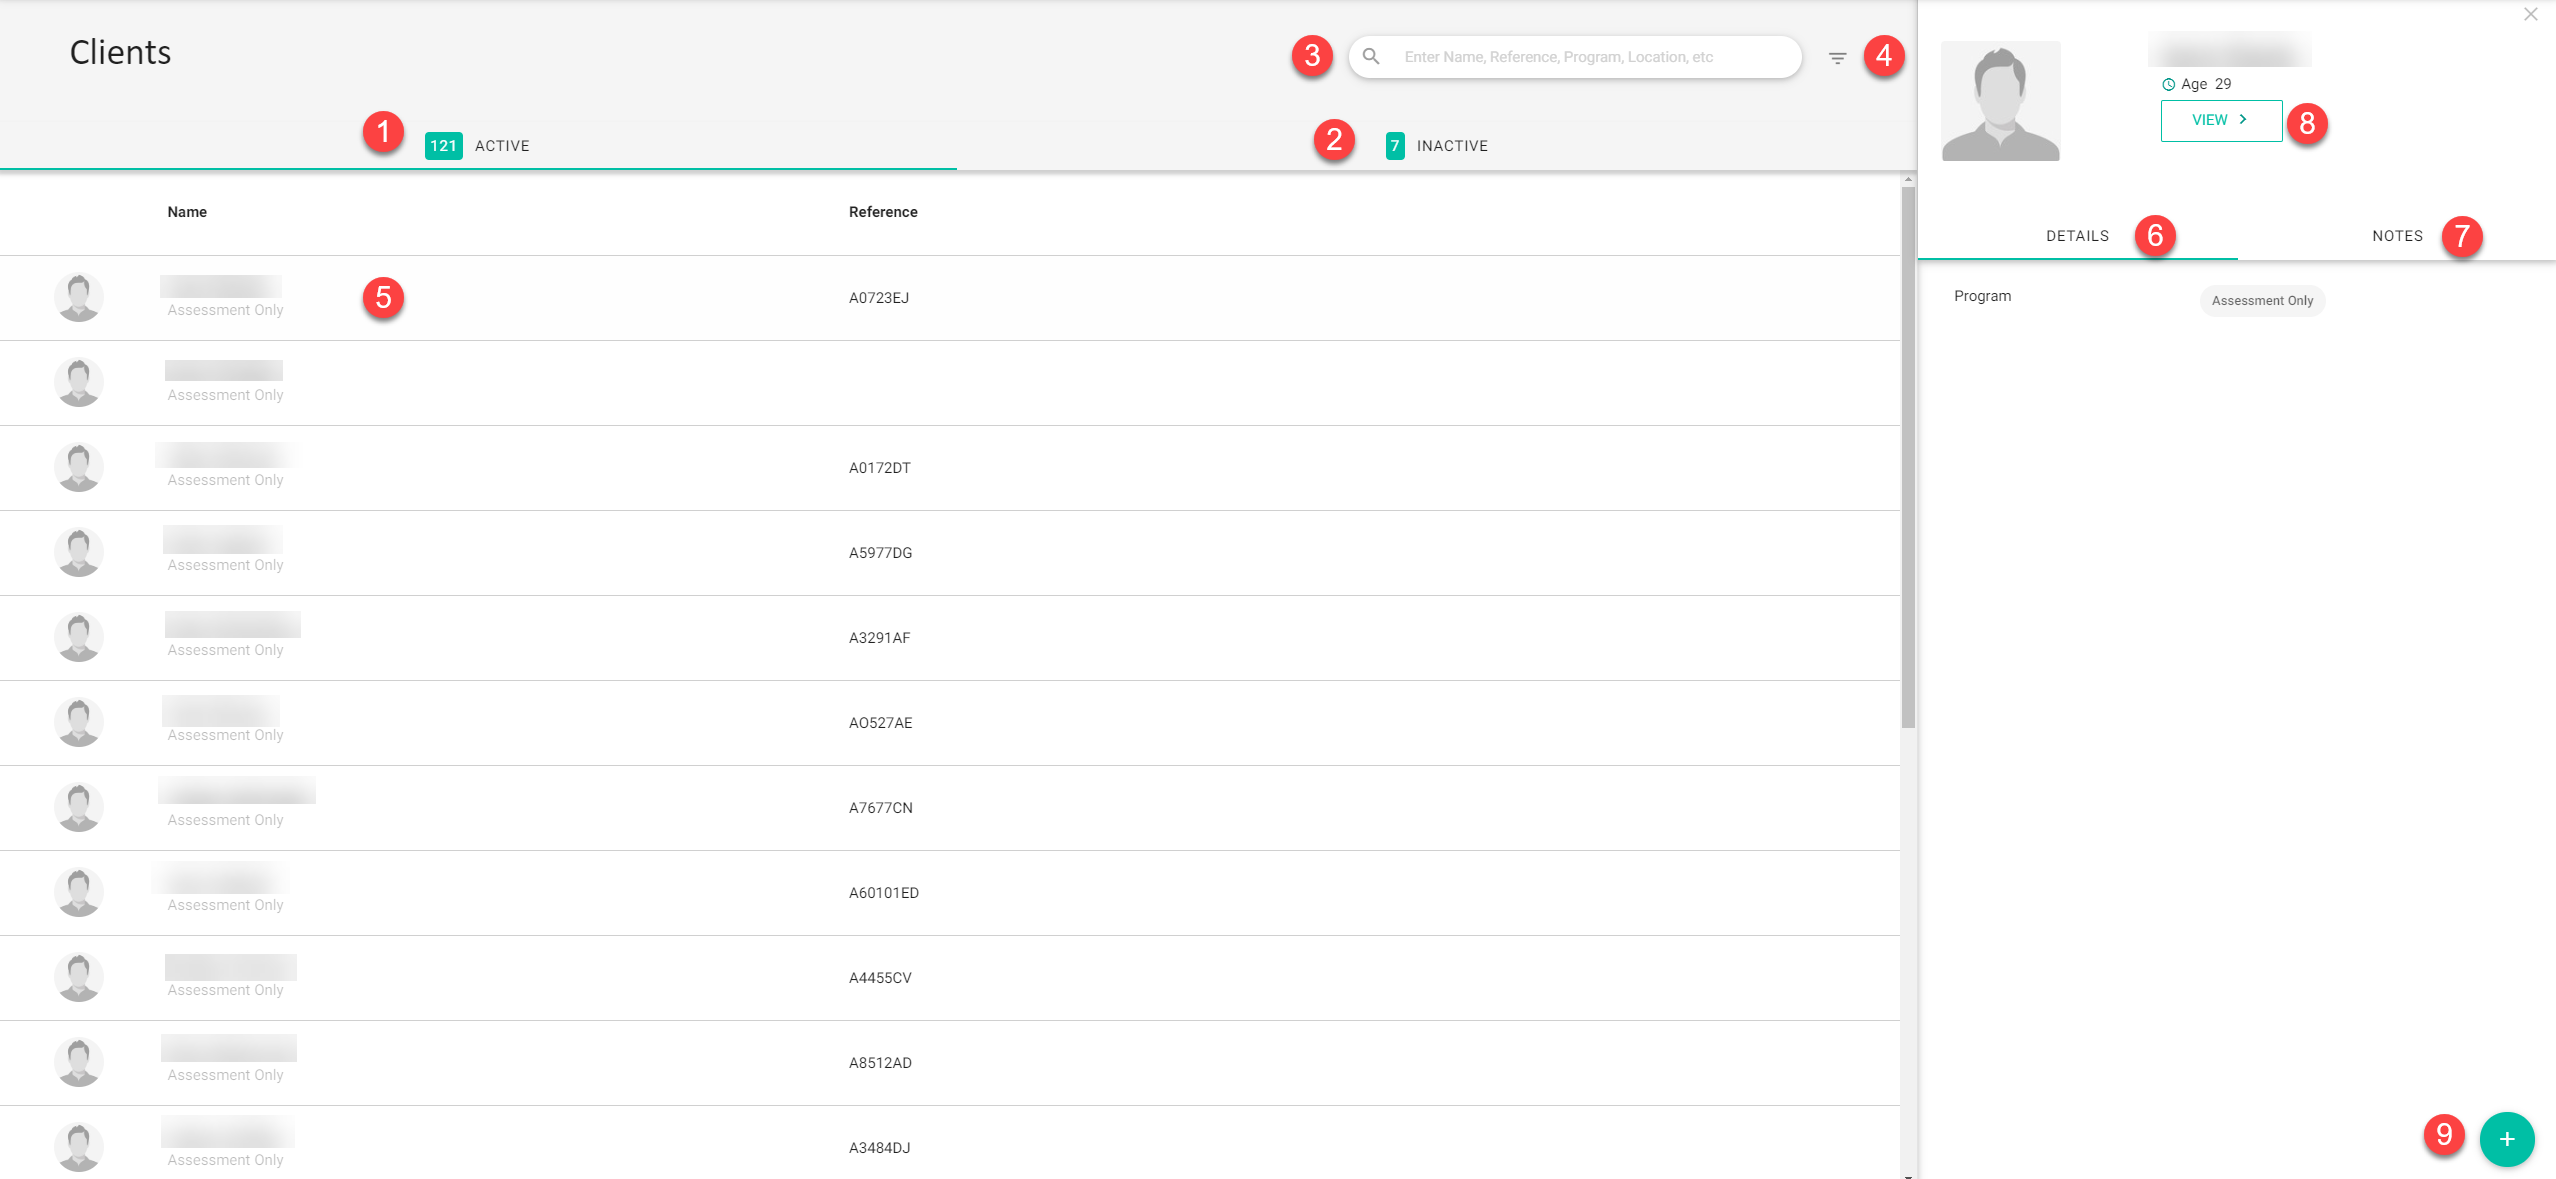Click the magnifier search icon
The image size is (2556, 1179).
point(1371,57)
